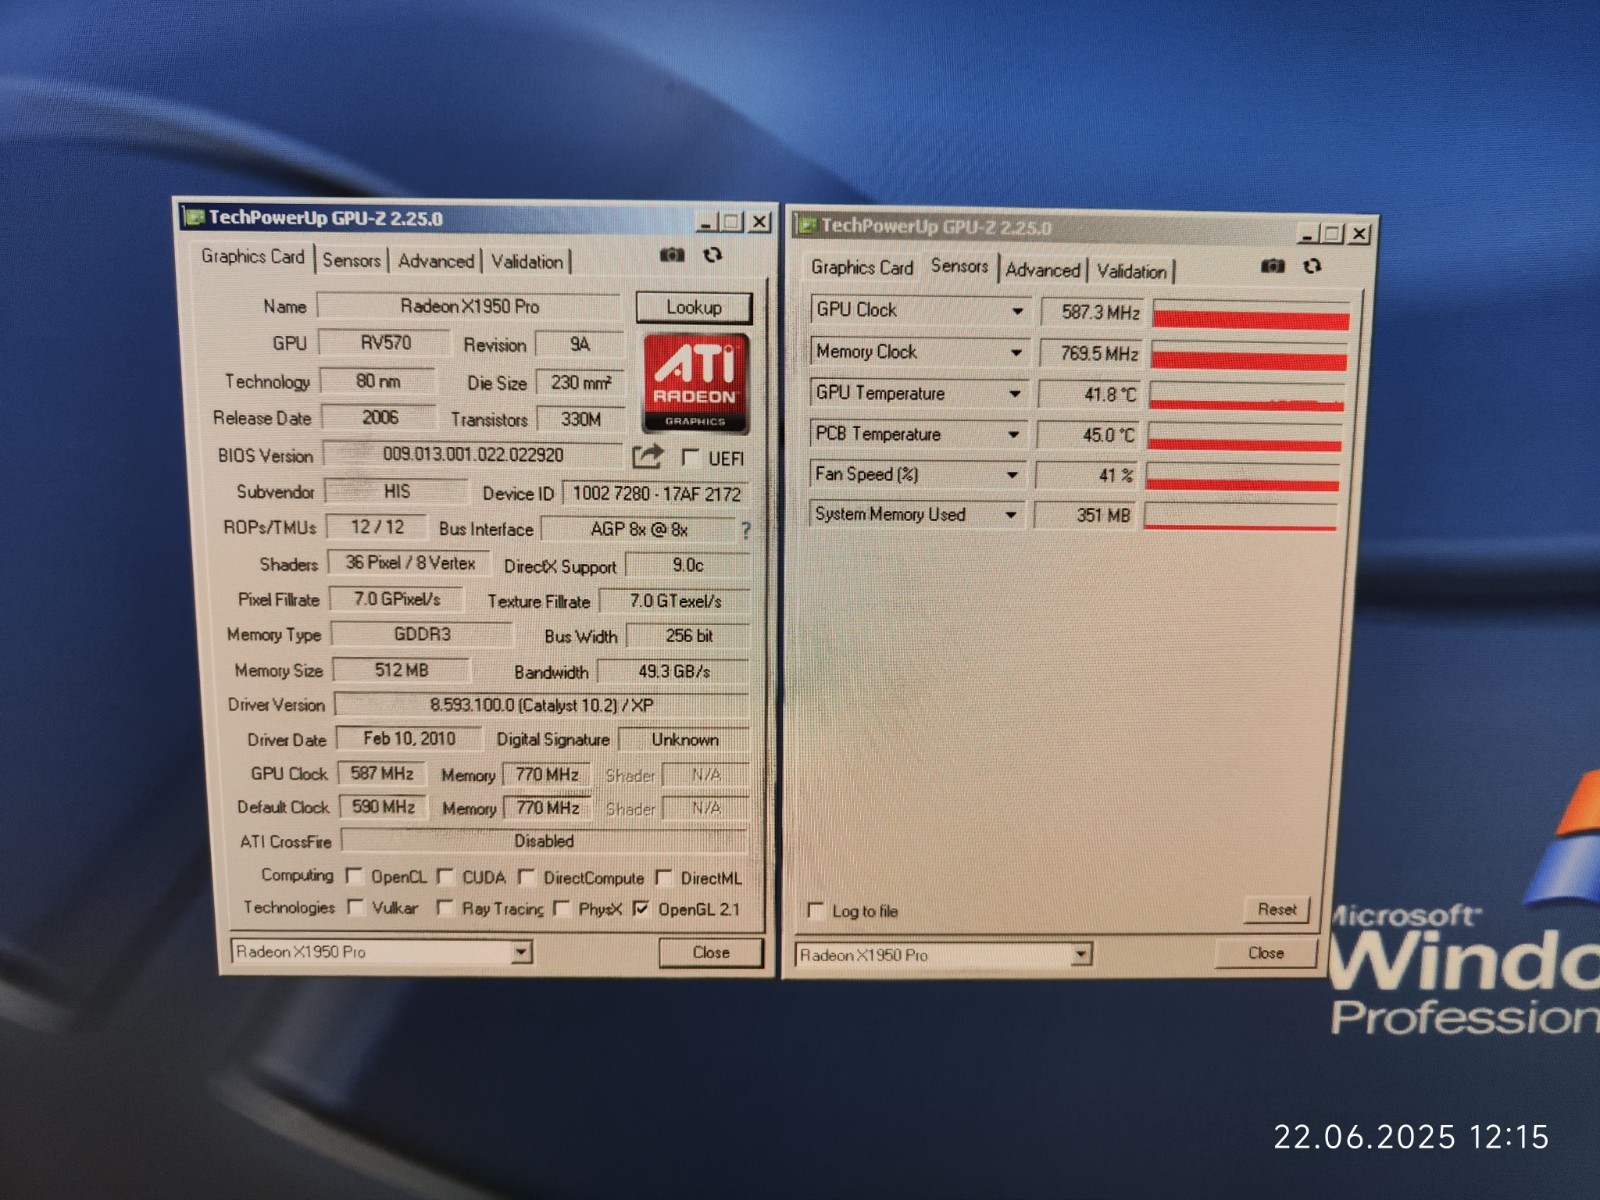
Task: Click the BIOS export share icon
Action: 647,457
